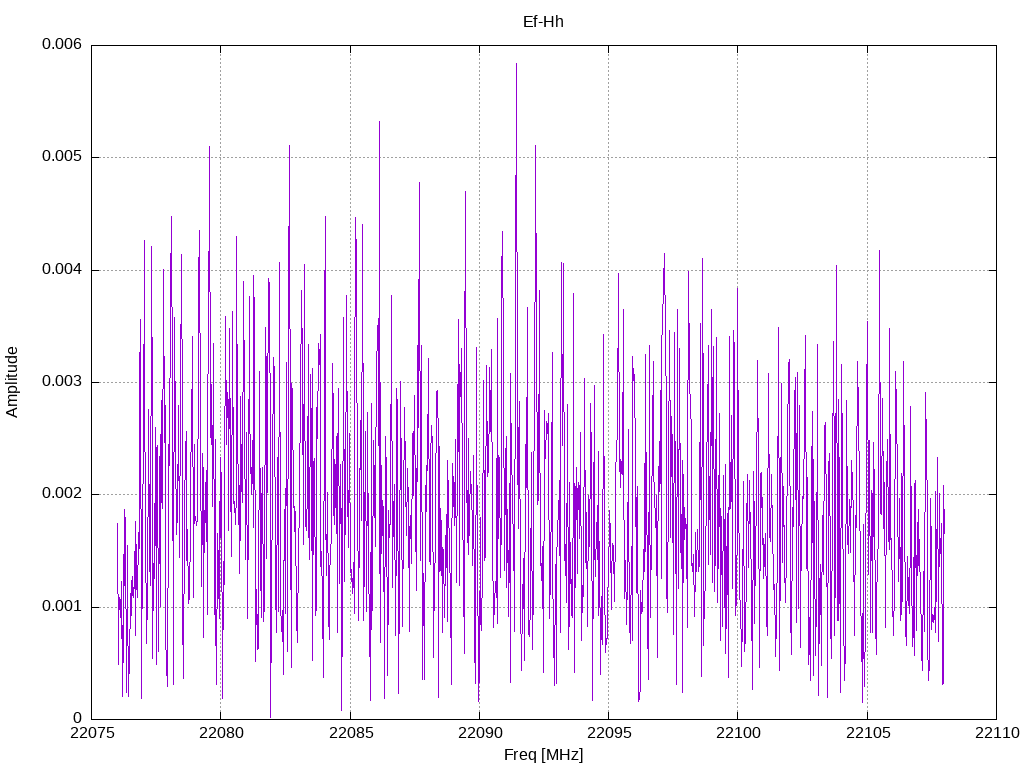Click the 'Freq [MHz]' x-axis label
1024x768 pixels.
(543, 755)
